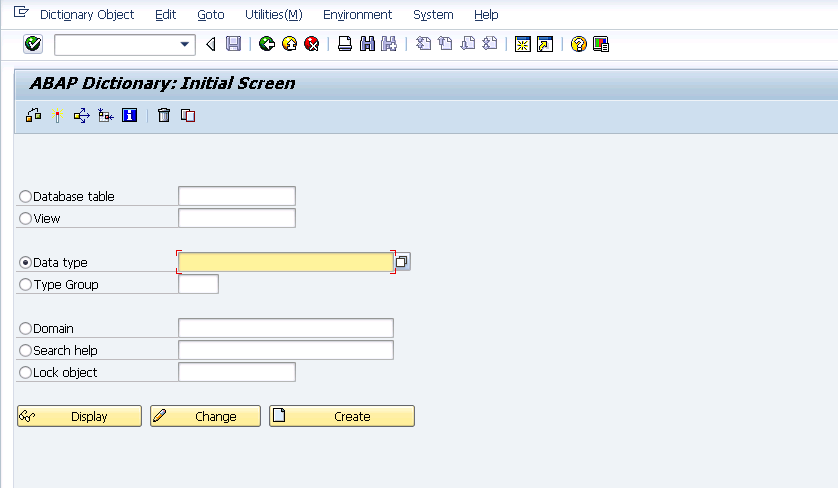Click the yellow Help question mark icon
Image resolution: width=838 pixels, height=488 pixels.
(x=579, y=44)
